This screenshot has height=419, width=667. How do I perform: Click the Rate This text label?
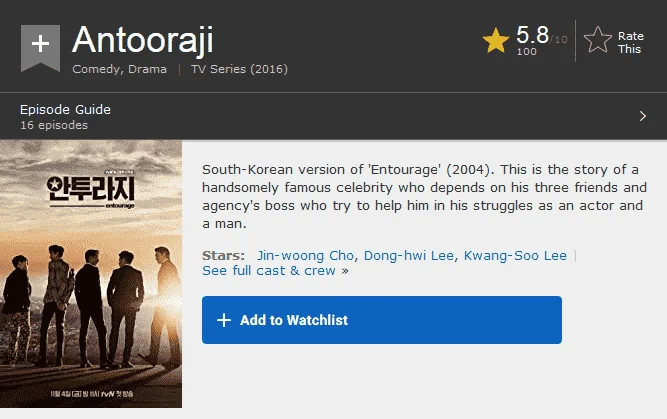[x=630, y=43]
